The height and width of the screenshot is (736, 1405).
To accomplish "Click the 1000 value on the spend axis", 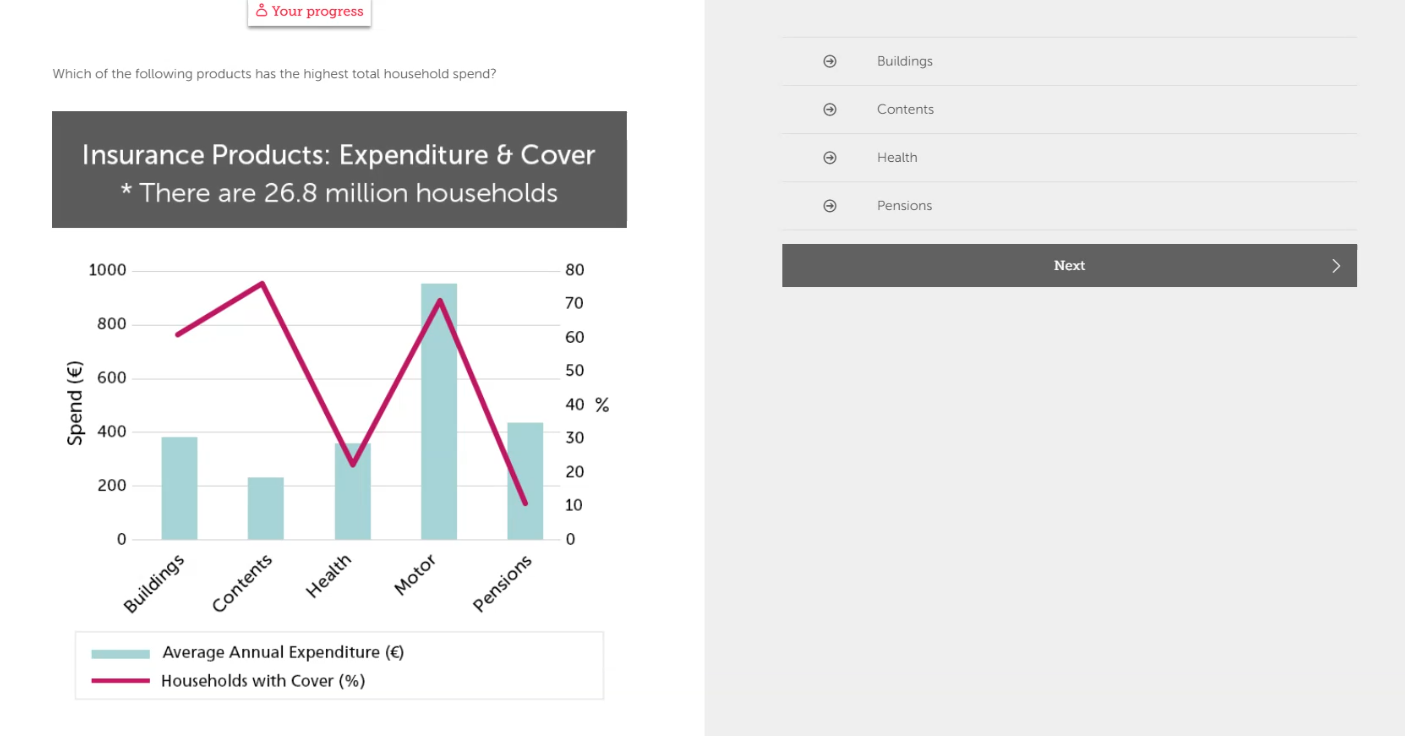I will (107, 270).
